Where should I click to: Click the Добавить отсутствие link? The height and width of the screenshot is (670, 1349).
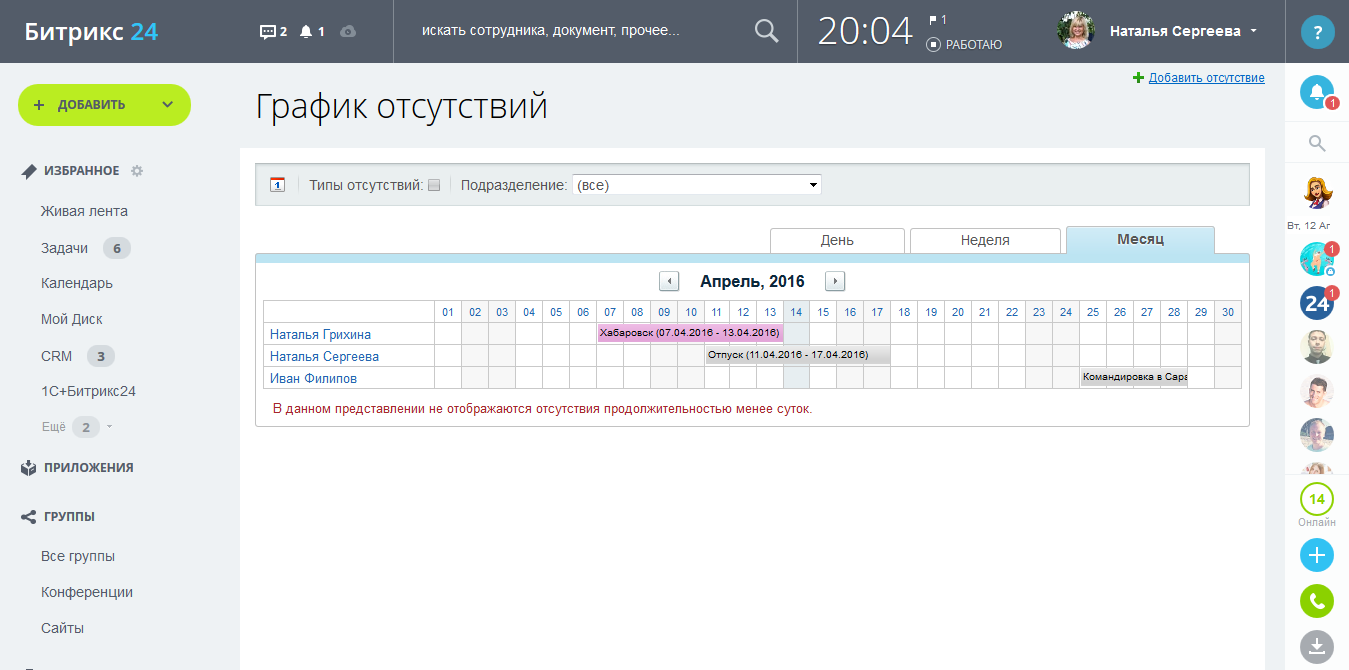pyautogui.click(x=1206, y=78)
